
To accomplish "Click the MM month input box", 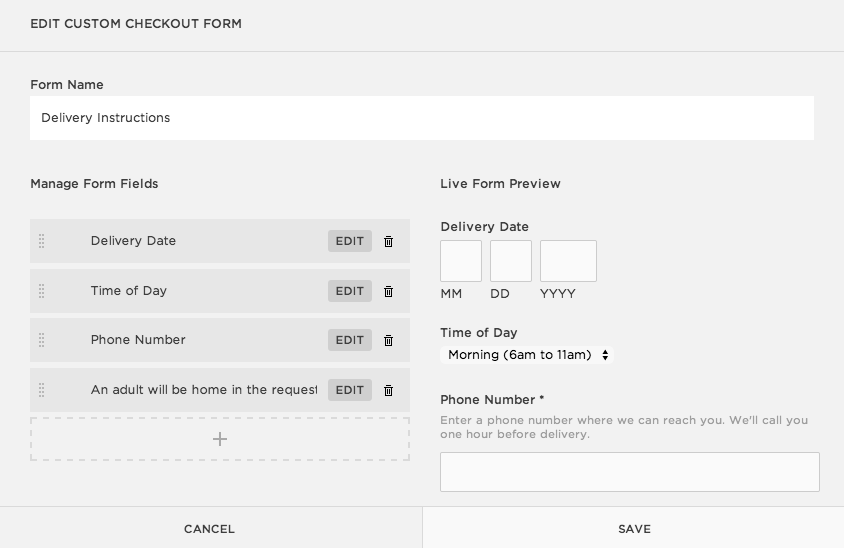I will tap(461, 261).
